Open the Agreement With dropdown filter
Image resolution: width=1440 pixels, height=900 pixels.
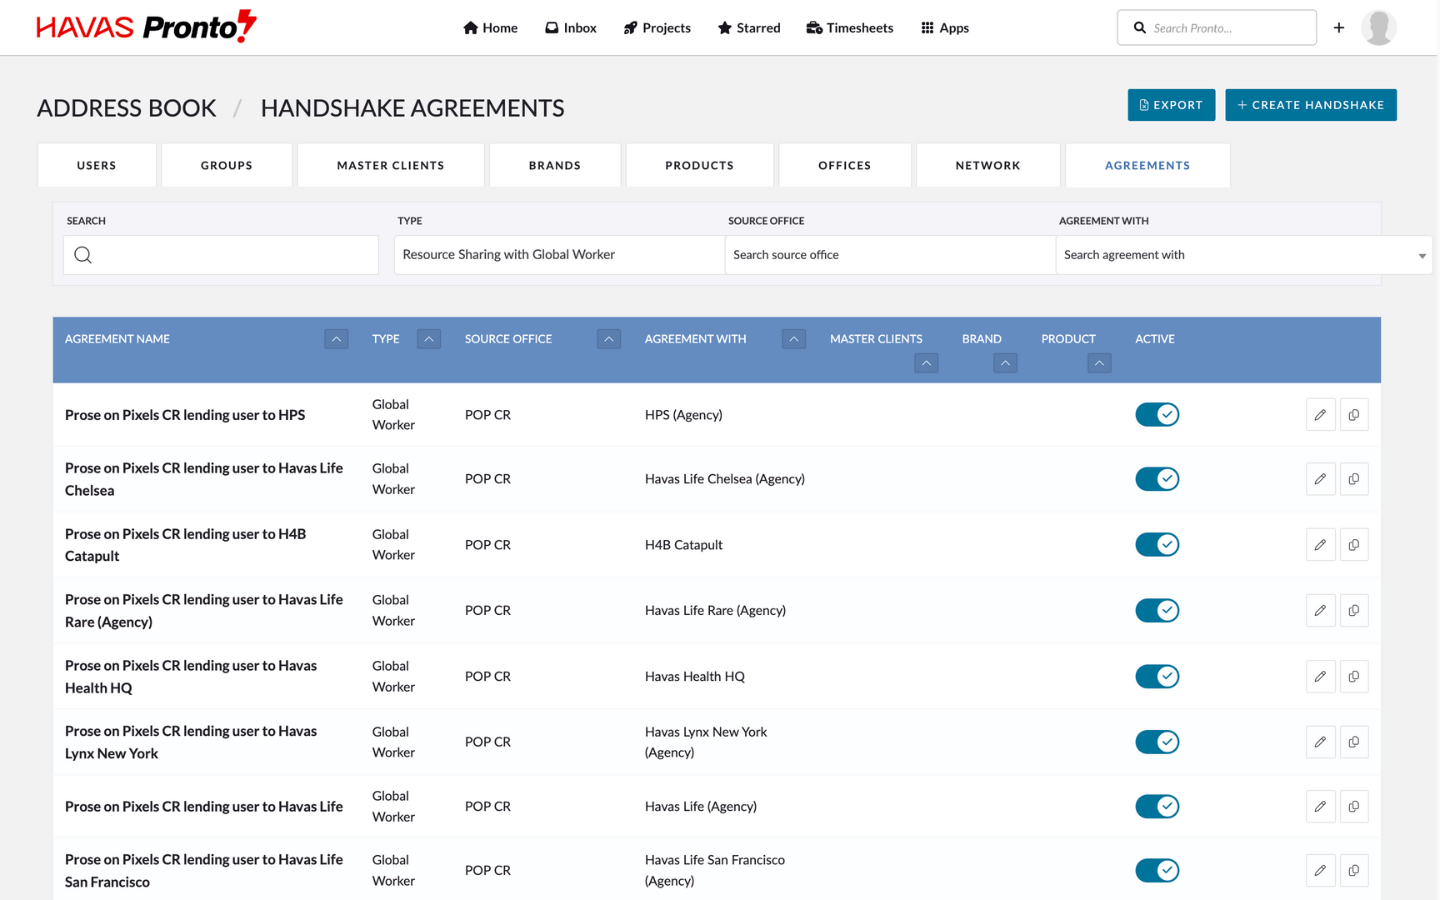1243,255
